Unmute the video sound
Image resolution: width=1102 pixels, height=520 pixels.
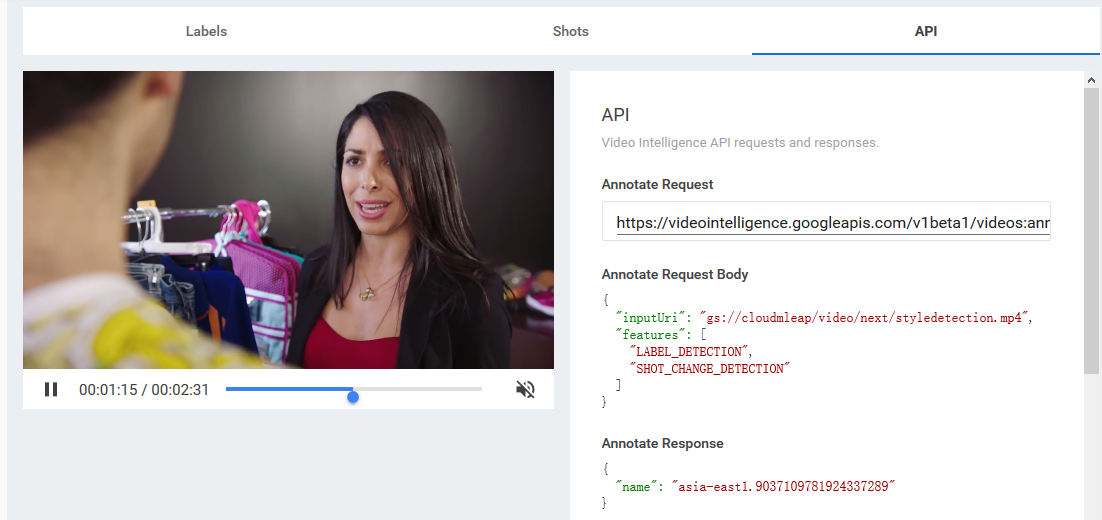click(525, 389)
